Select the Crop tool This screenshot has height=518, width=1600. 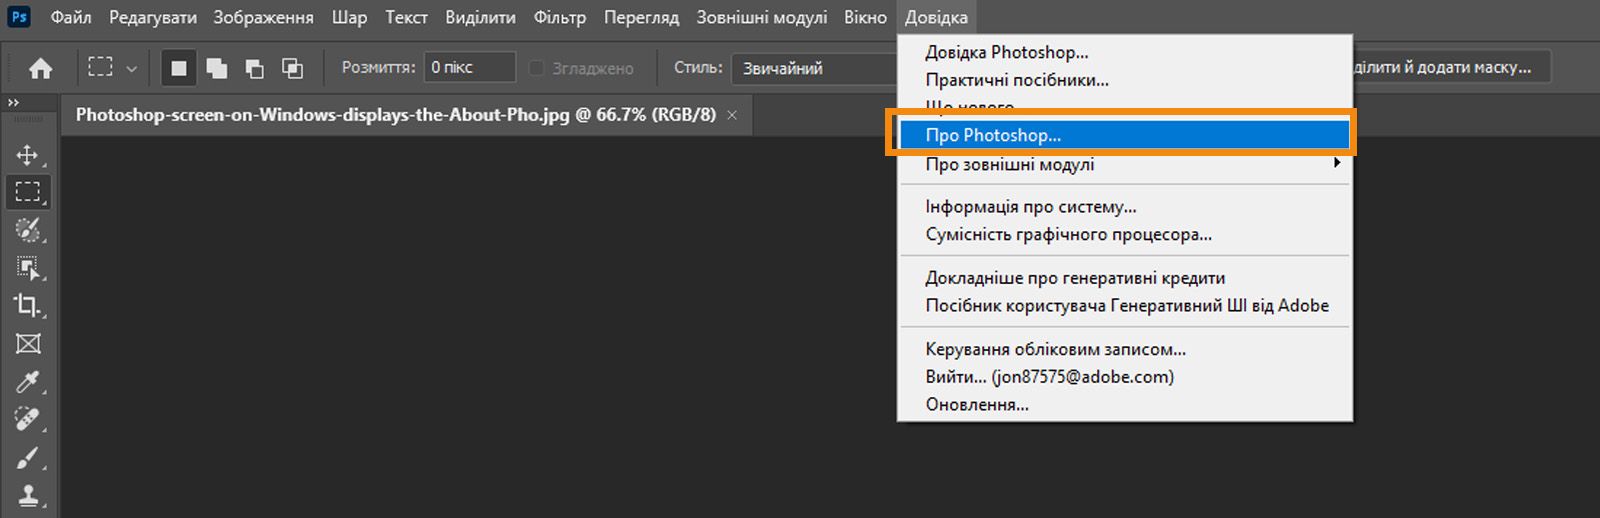pyautogui.click(x=28, y=306)
